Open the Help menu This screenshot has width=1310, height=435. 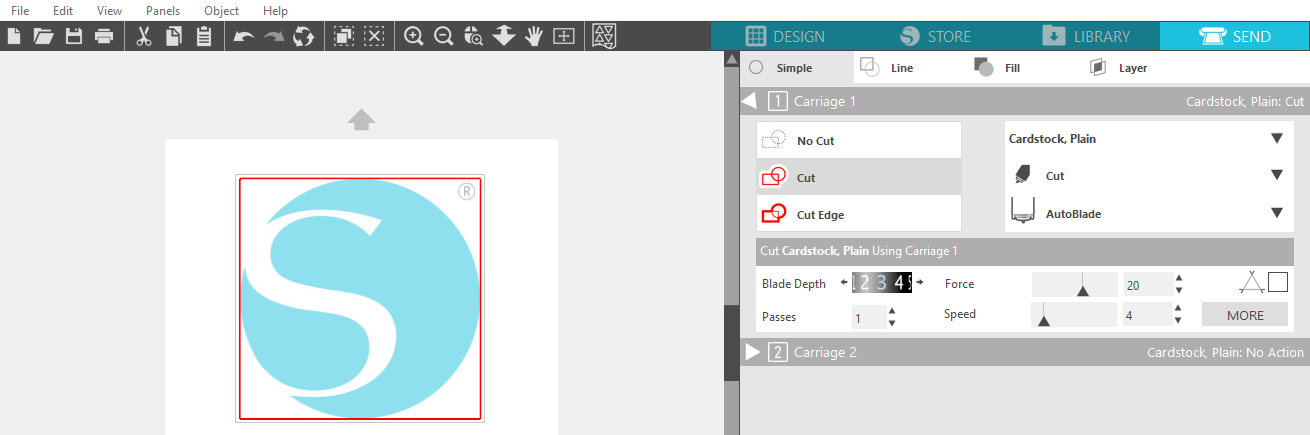[275, 11]
